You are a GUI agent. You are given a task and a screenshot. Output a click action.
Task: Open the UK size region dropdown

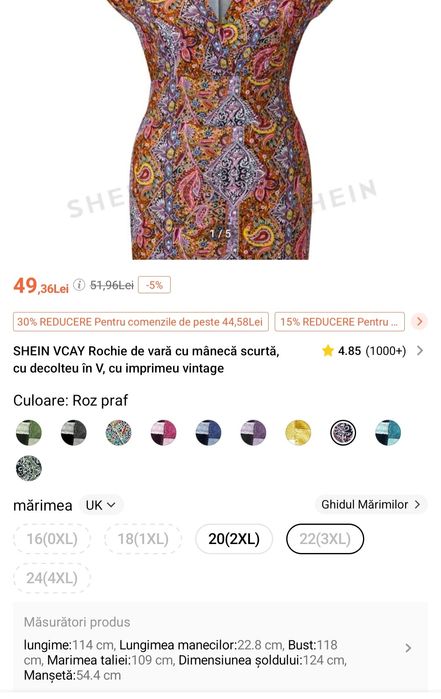click(101, 505)
